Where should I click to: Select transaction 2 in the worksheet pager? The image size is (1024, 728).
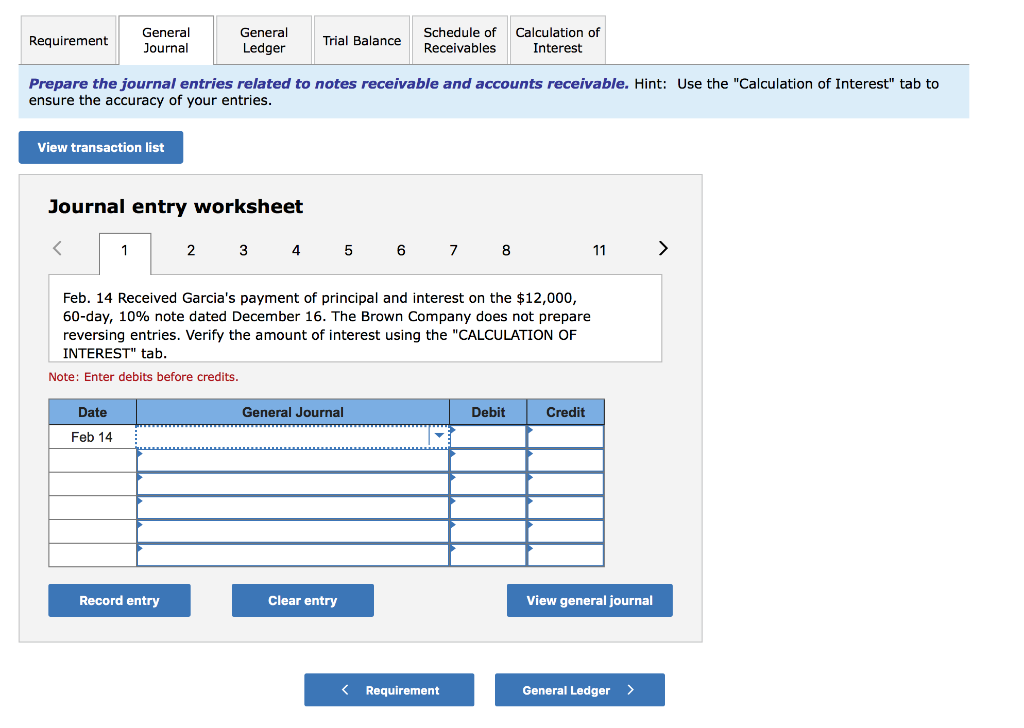point(191,250)
